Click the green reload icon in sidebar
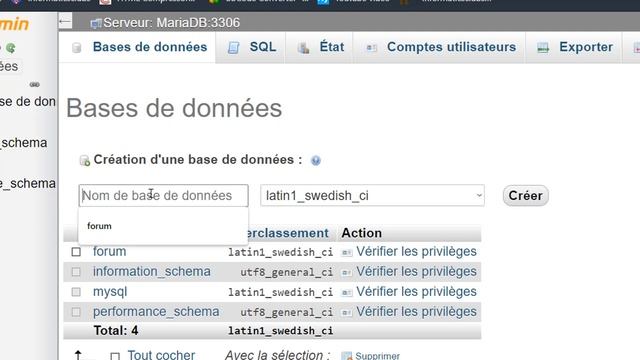 11,48
